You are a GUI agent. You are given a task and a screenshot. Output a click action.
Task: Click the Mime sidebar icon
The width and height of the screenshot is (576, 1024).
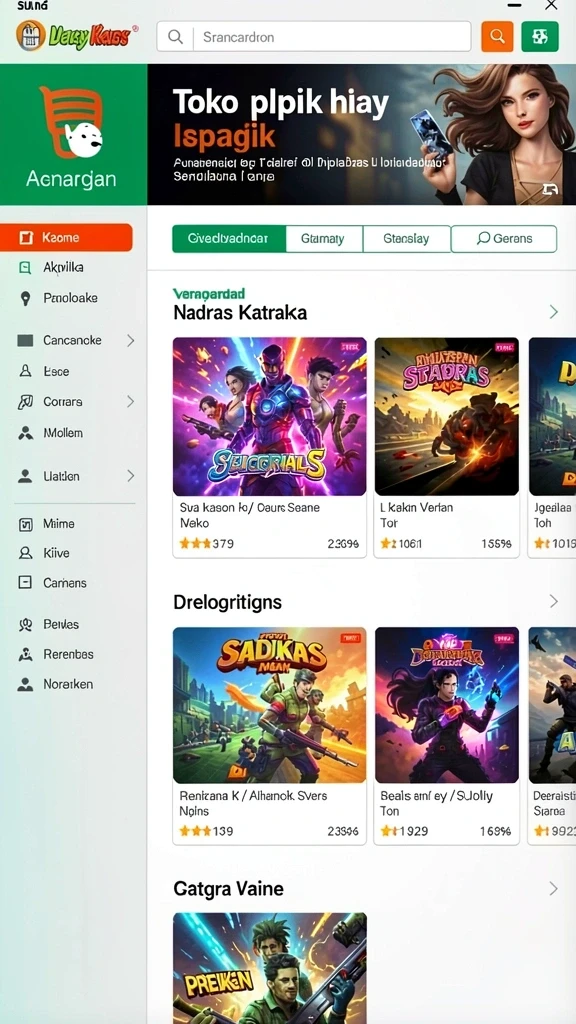[x=25, y=523]
